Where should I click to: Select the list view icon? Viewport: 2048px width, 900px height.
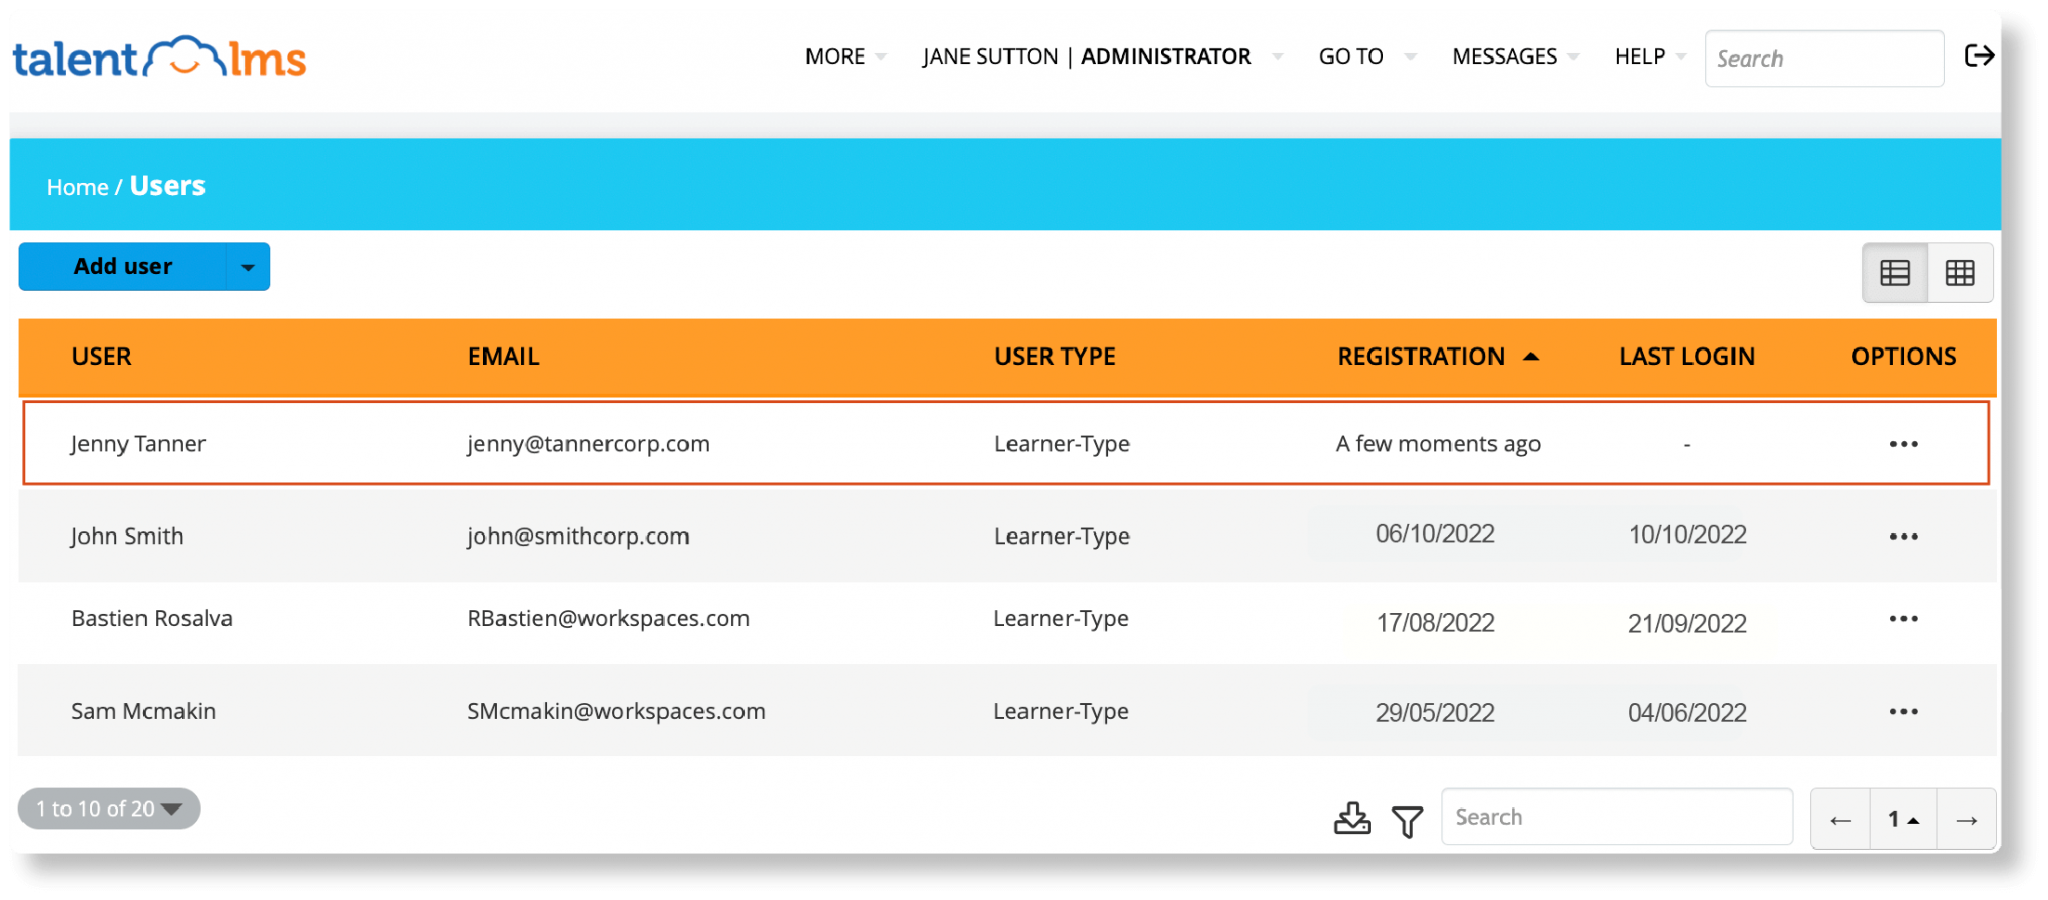tap(1895, 272)
